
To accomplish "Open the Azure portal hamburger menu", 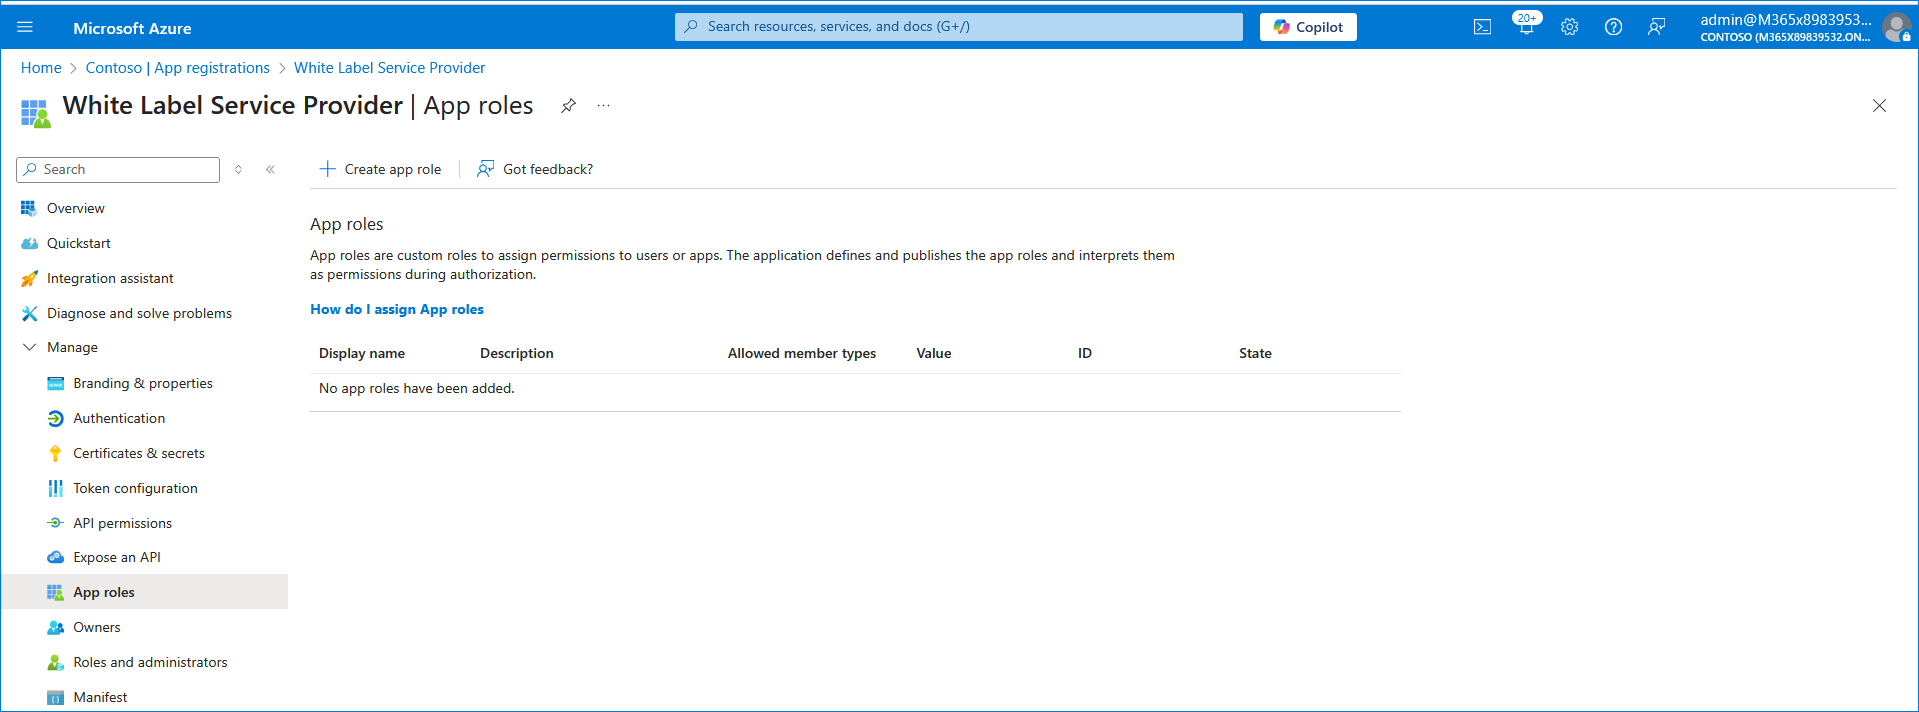I will tap(25, 27).
